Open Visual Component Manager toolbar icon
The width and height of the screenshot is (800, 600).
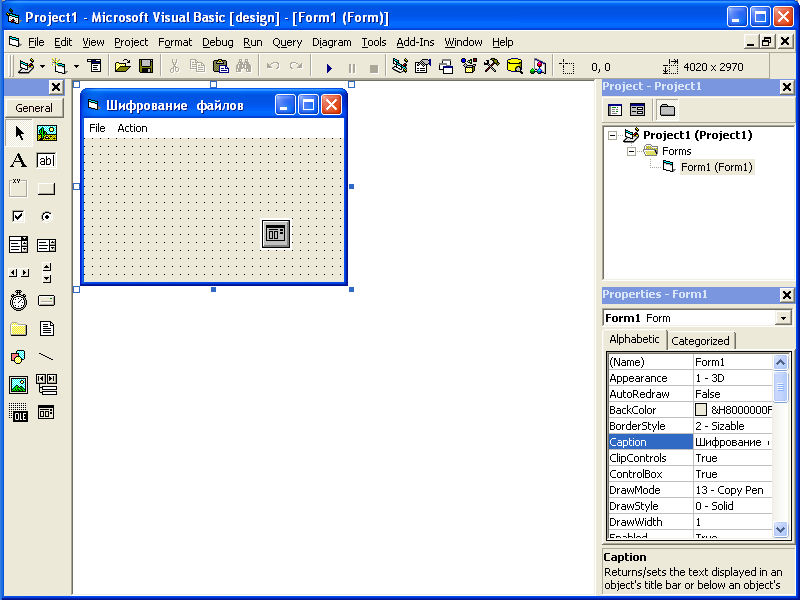pos(538,66)
